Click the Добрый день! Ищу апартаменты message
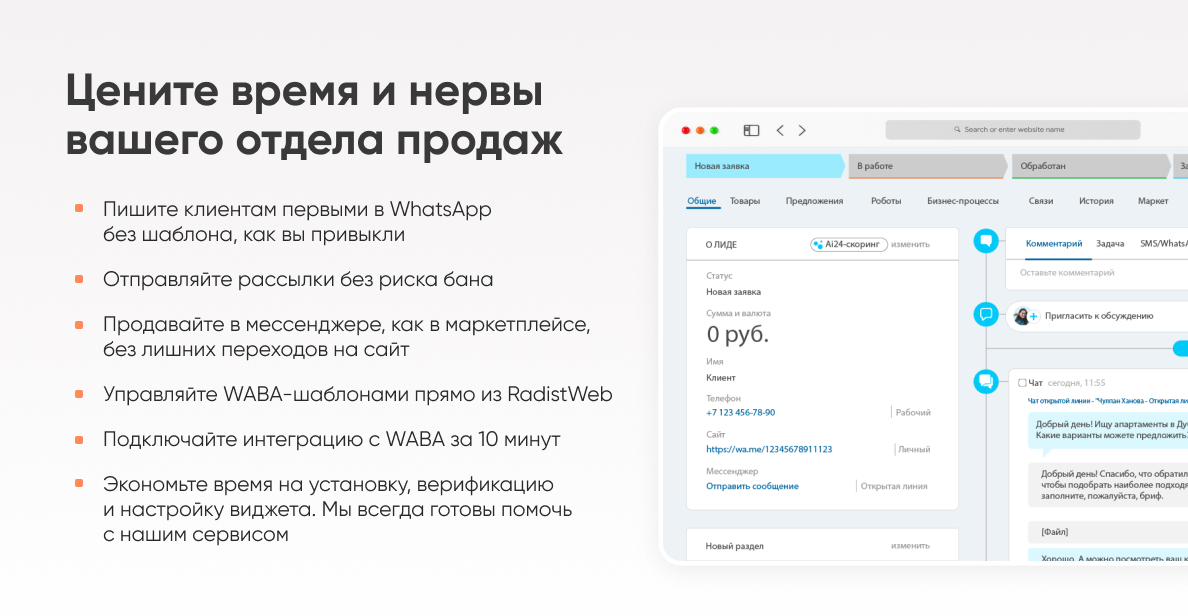The width and height of the screenshot is (1188, 616). tap(1108, 430)
